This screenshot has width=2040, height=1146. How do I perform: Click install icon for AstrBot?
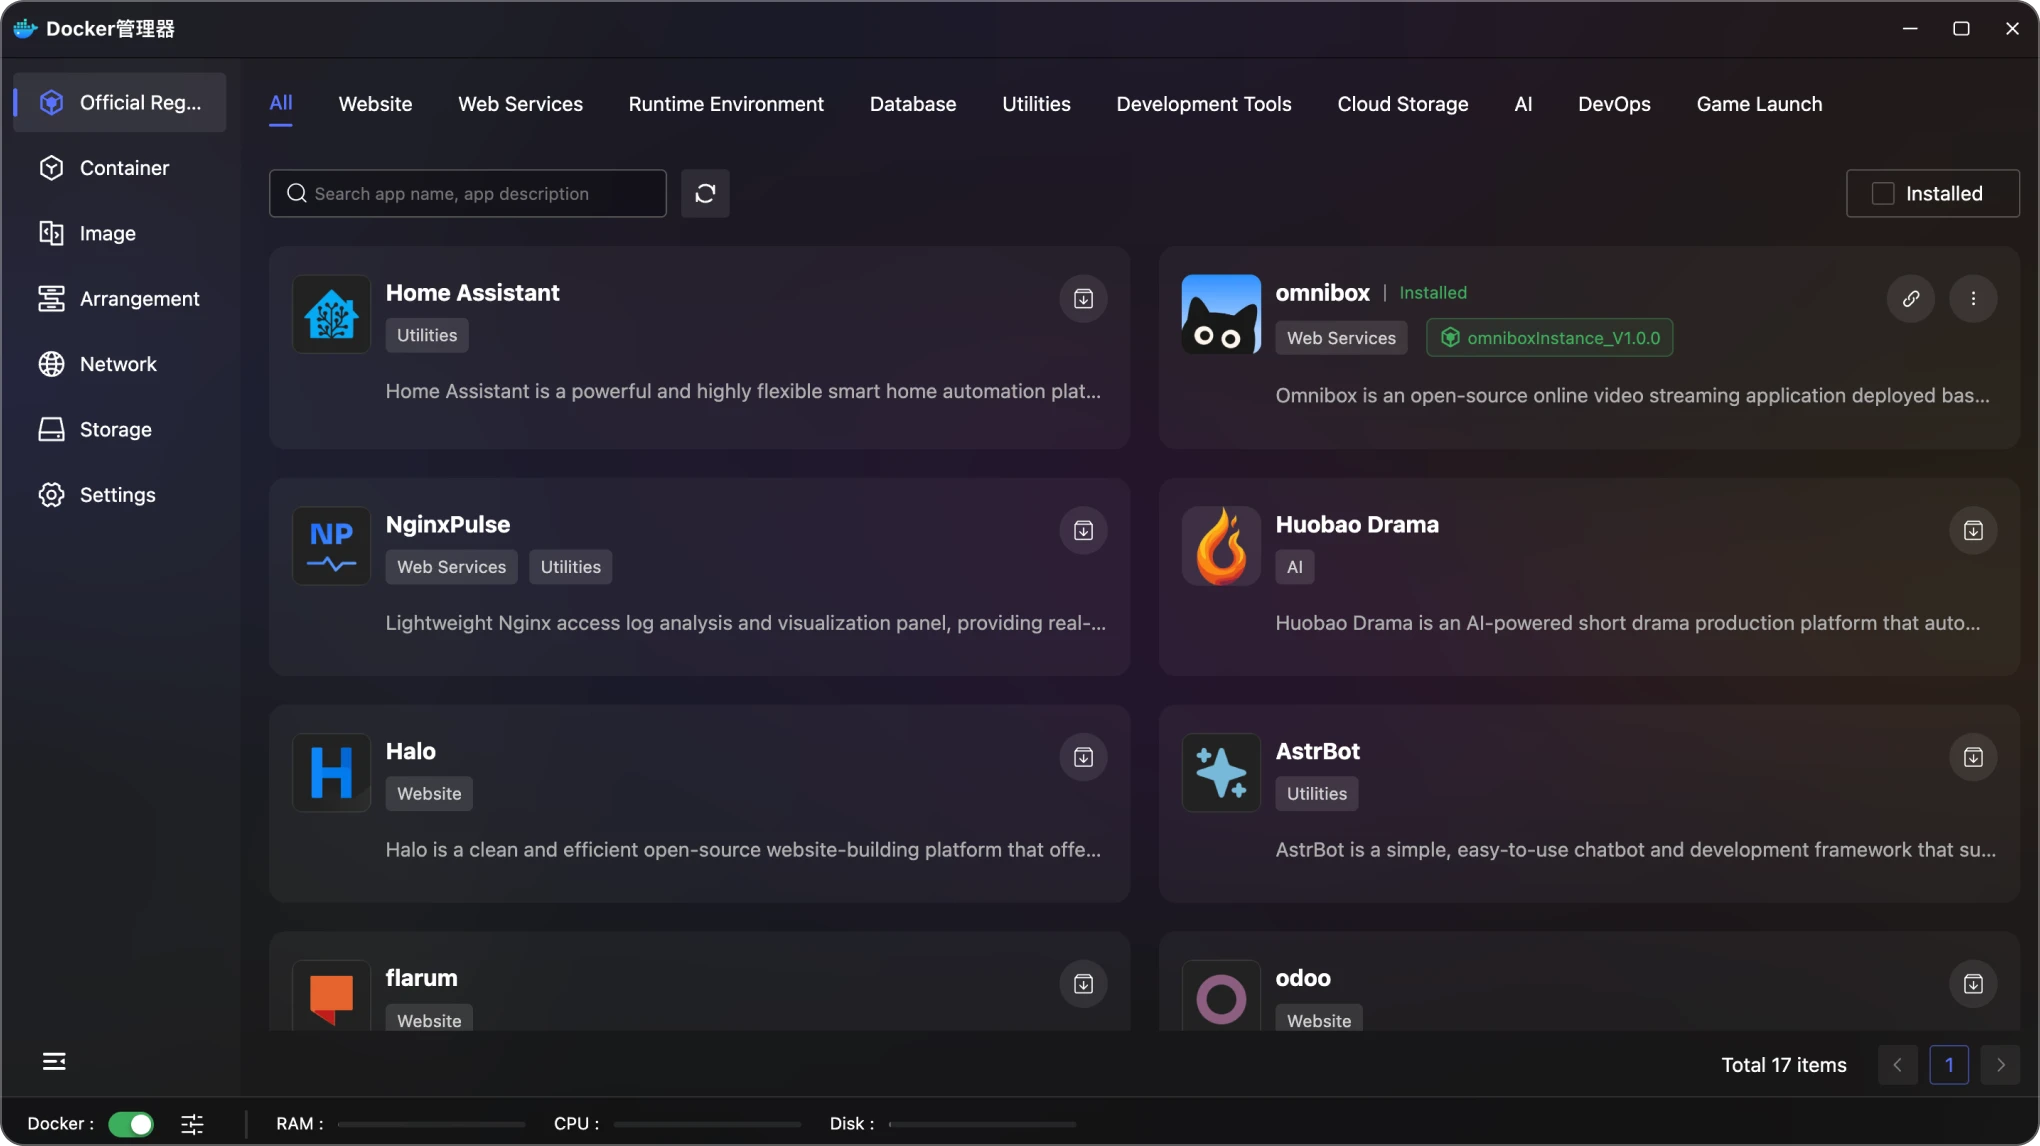click(x=1972, y=758)
